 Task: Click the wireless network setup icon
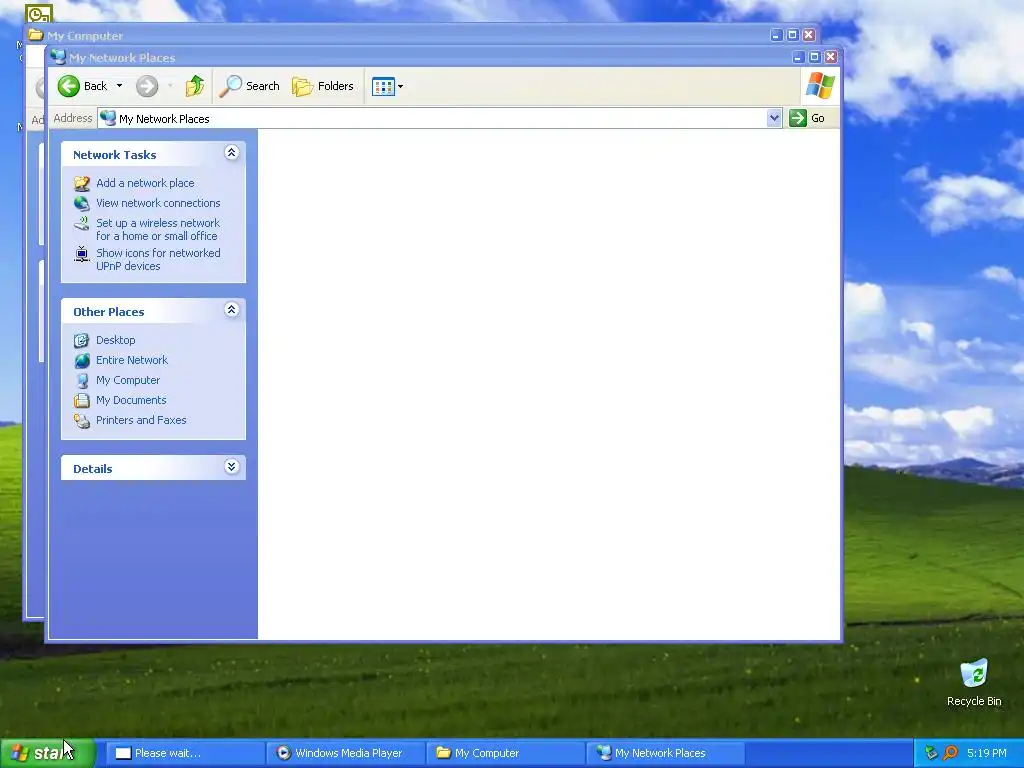[82, 224]
